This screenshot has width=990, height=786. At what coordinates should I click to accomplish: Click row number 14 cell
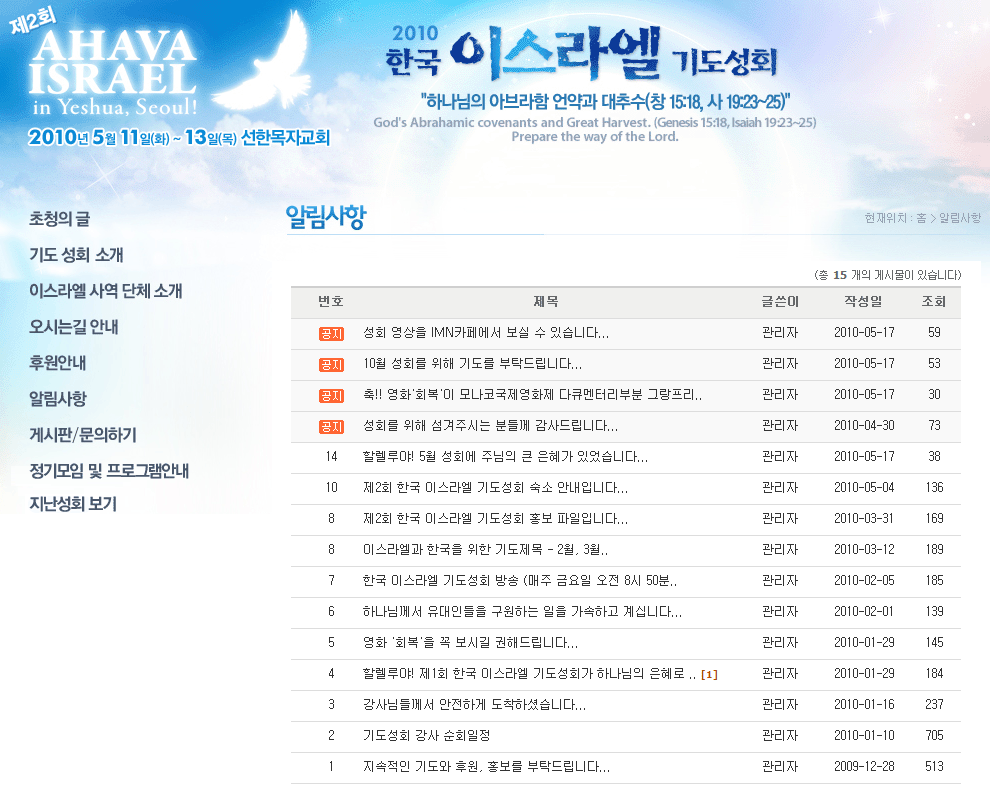click(331, 456)
